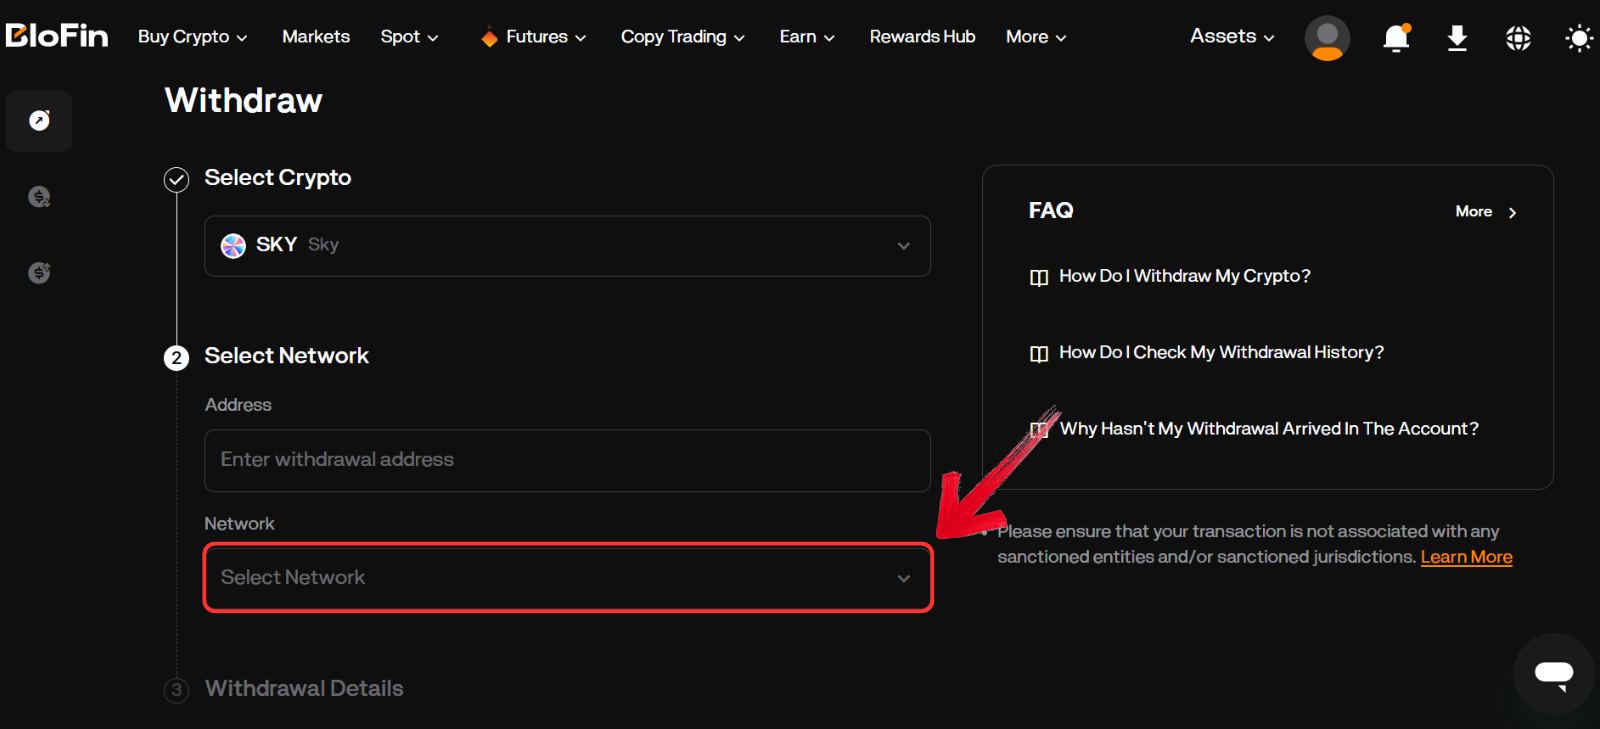The image size is (1600, 729).
Task: Open the live chat support bubble
Action: click(x=1553, y=673)
